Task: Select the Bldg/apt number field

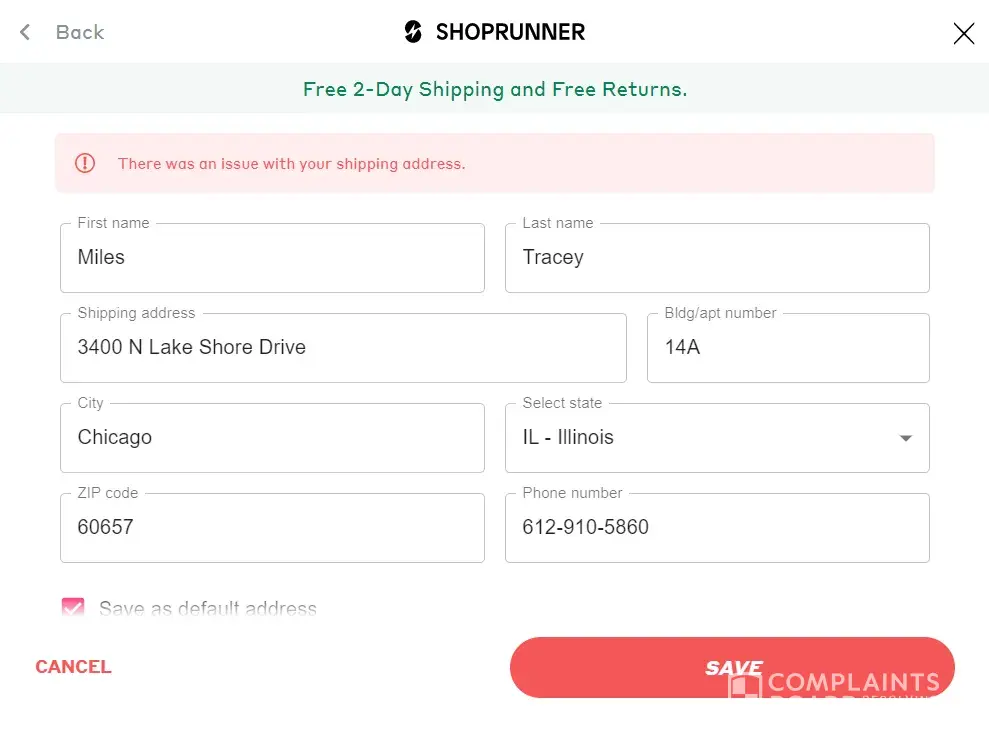Action: pyautogui.click(x=787, y=348)
